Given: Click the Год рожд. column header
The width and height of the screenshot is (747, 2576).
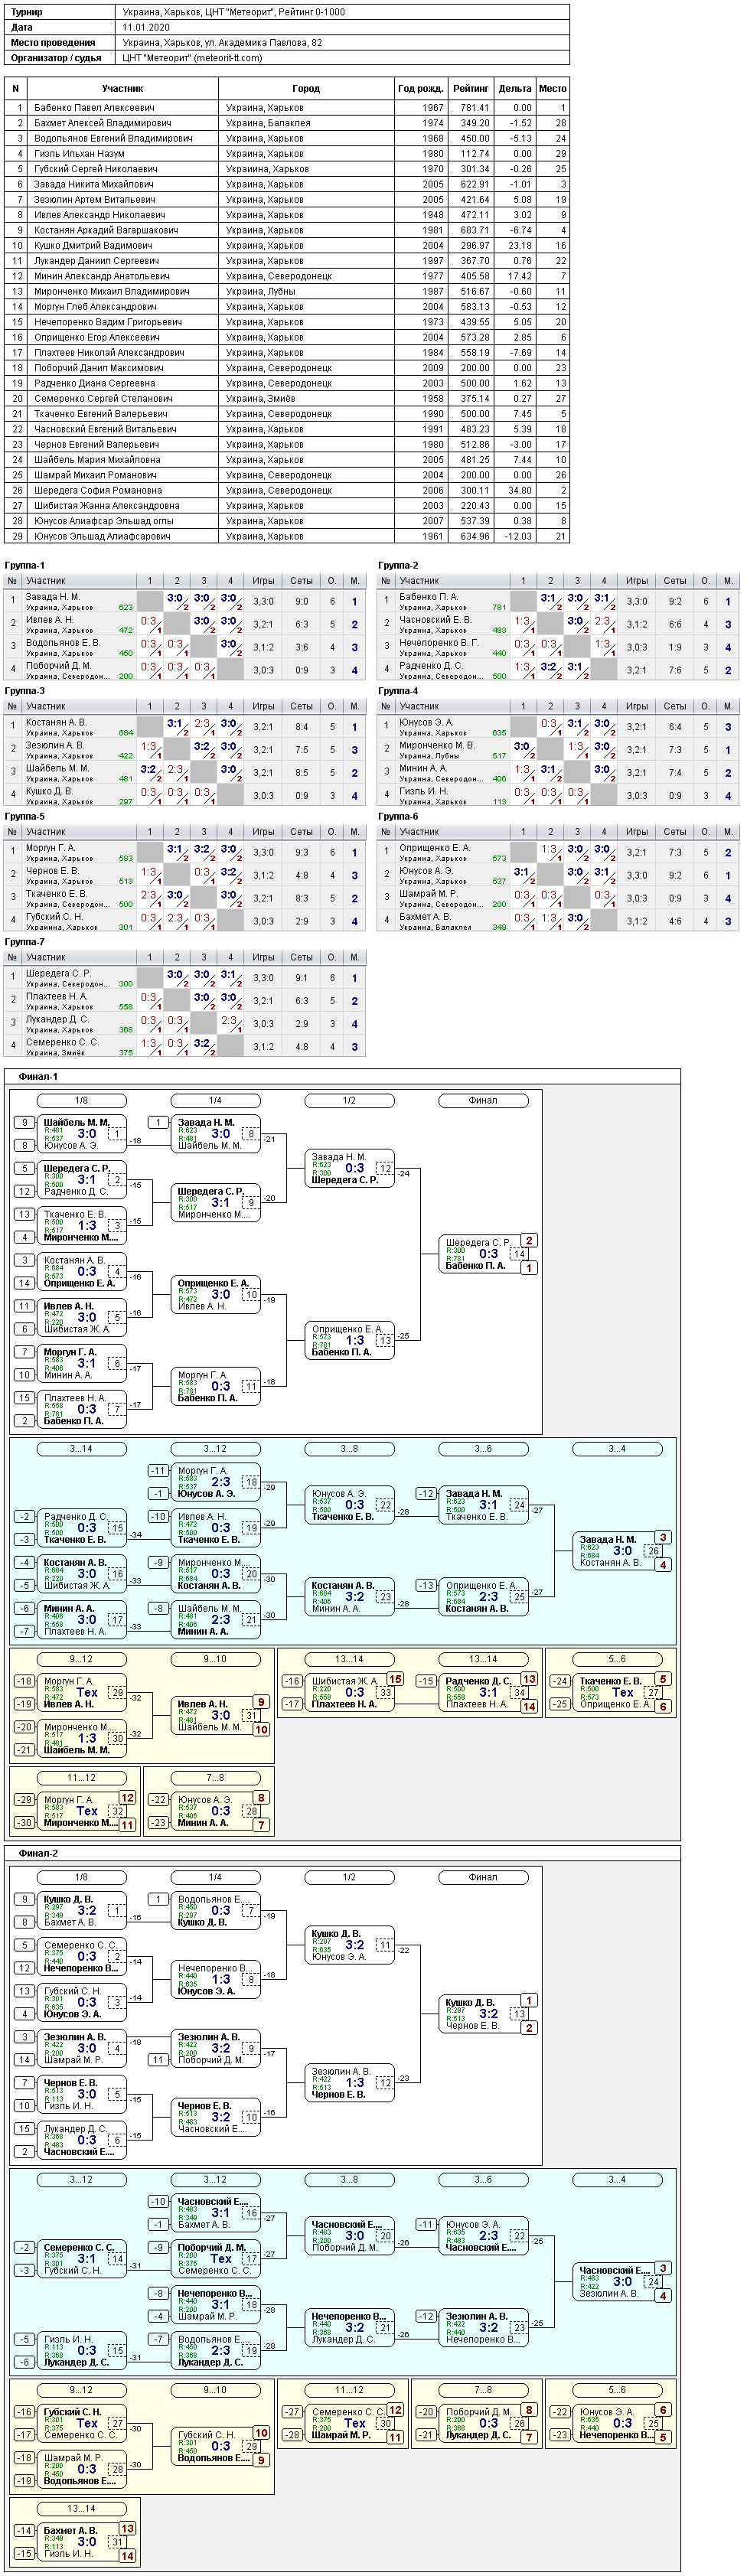Looking at the screenshot, I should [420, 89].
